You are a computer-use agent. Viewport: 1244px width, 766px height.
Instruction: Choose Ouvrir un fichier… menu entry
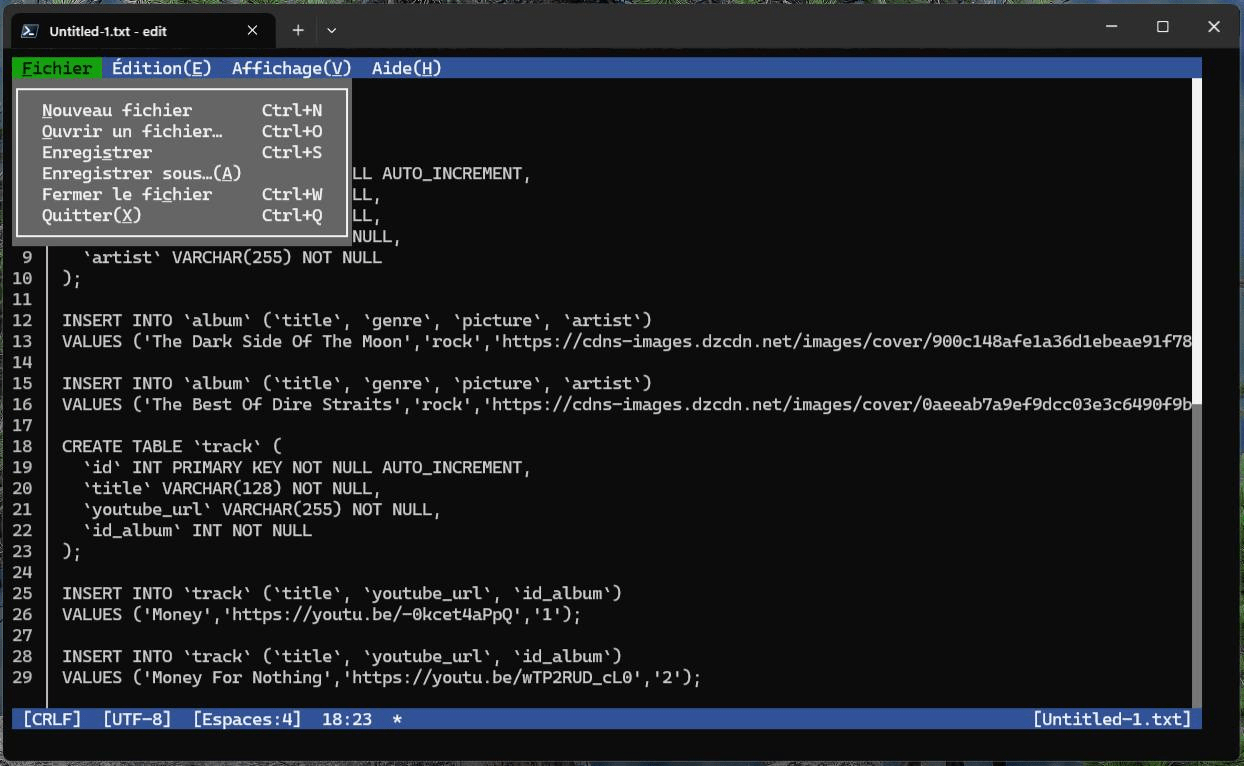point(132,131)
